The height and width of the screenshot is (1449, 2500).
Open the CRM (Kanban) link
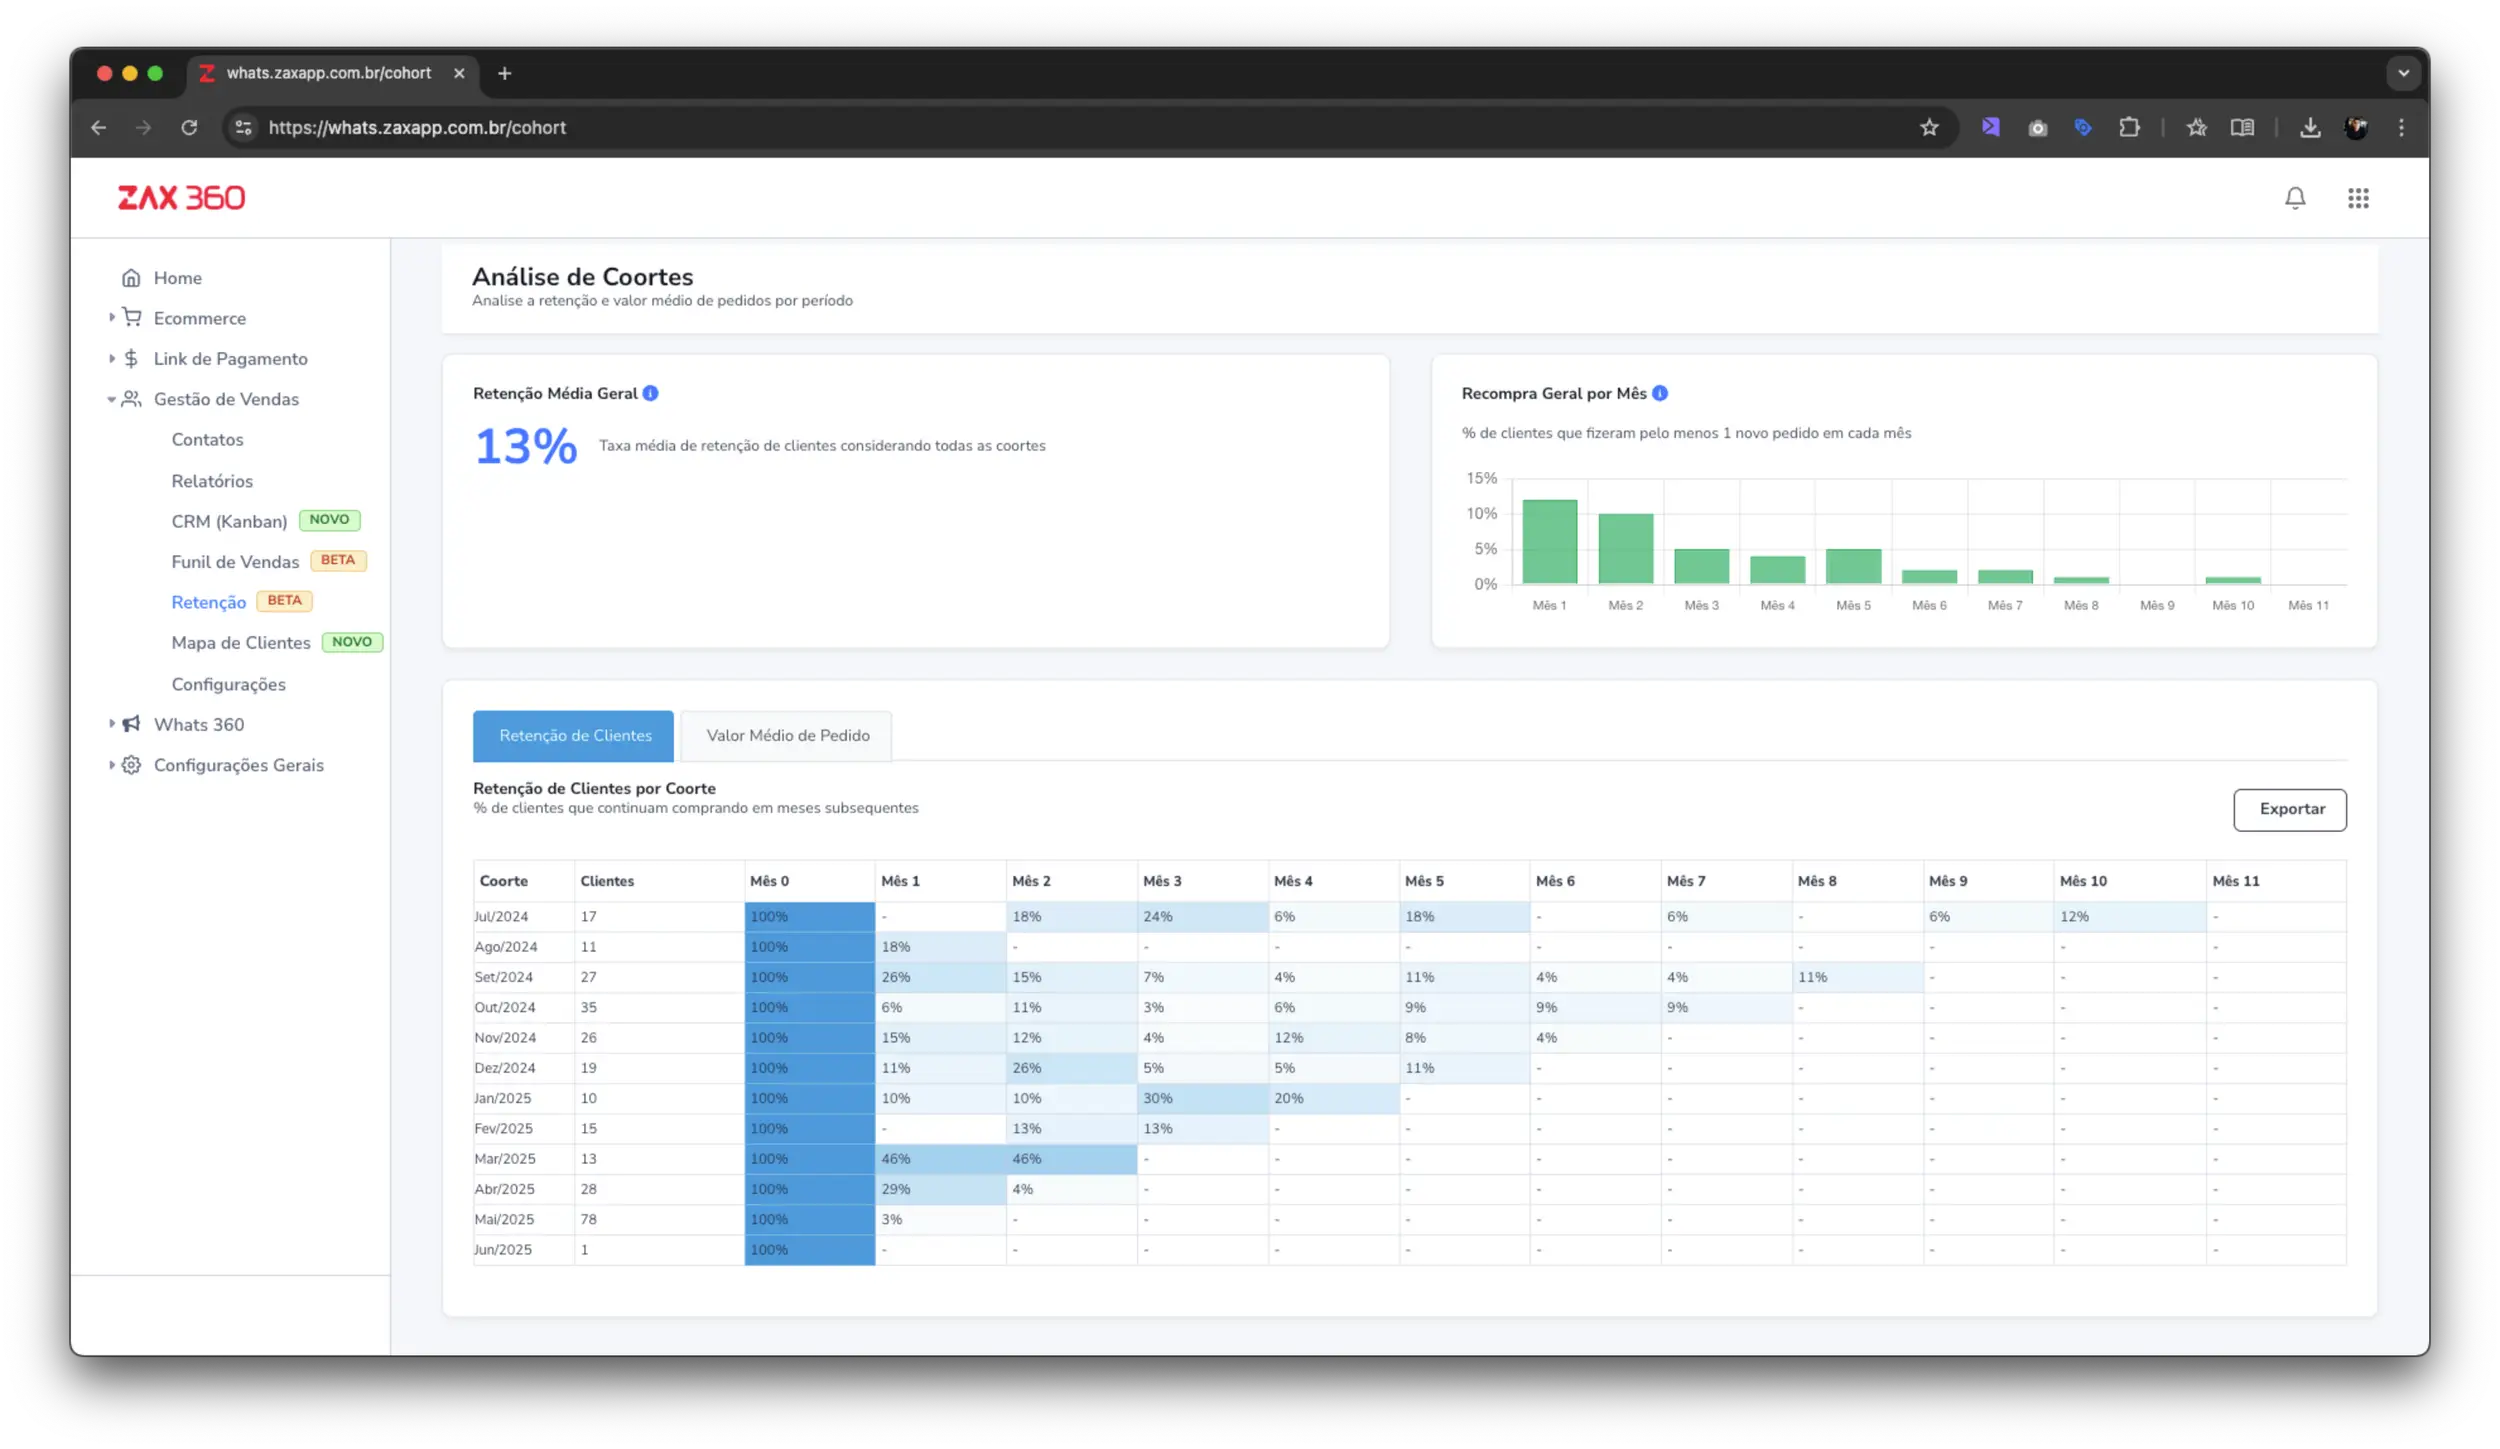(229, 521)
